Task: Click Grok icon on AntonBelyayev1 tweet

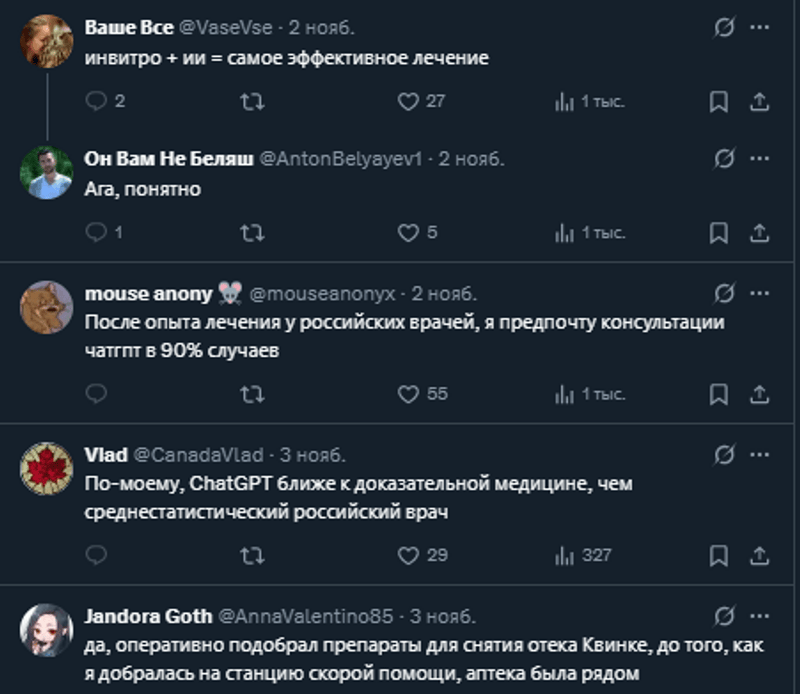Action: [x=724, y=159]
